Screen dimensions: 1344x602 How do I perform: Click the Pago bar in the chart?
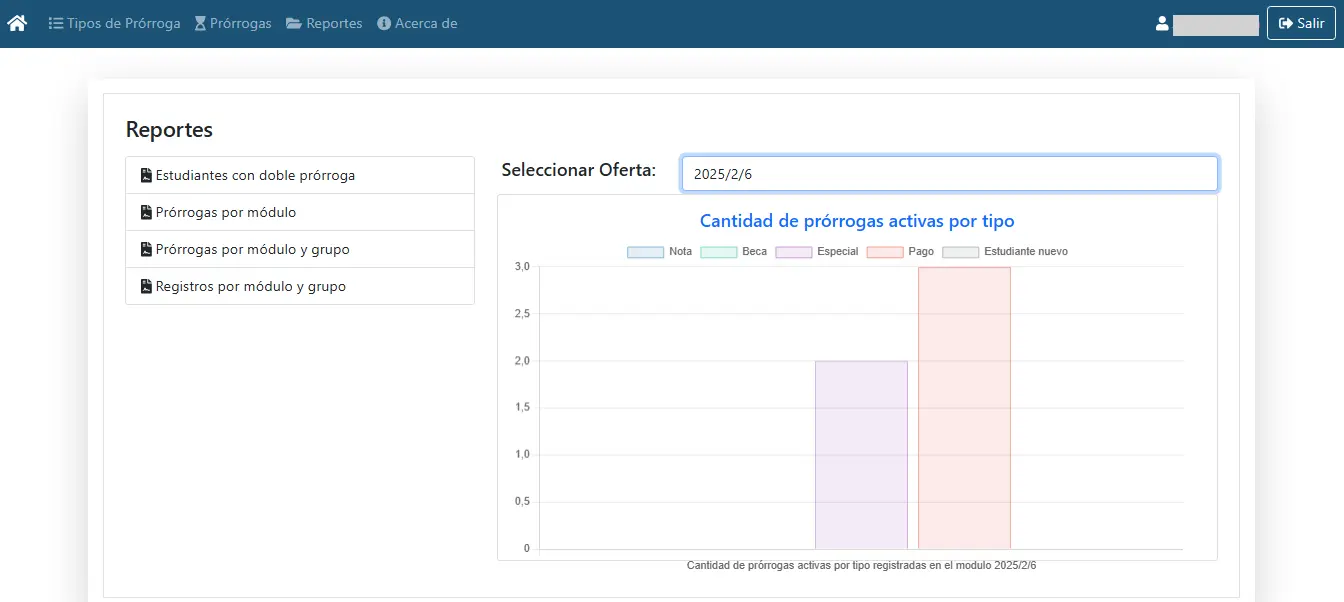coord(964,408)
